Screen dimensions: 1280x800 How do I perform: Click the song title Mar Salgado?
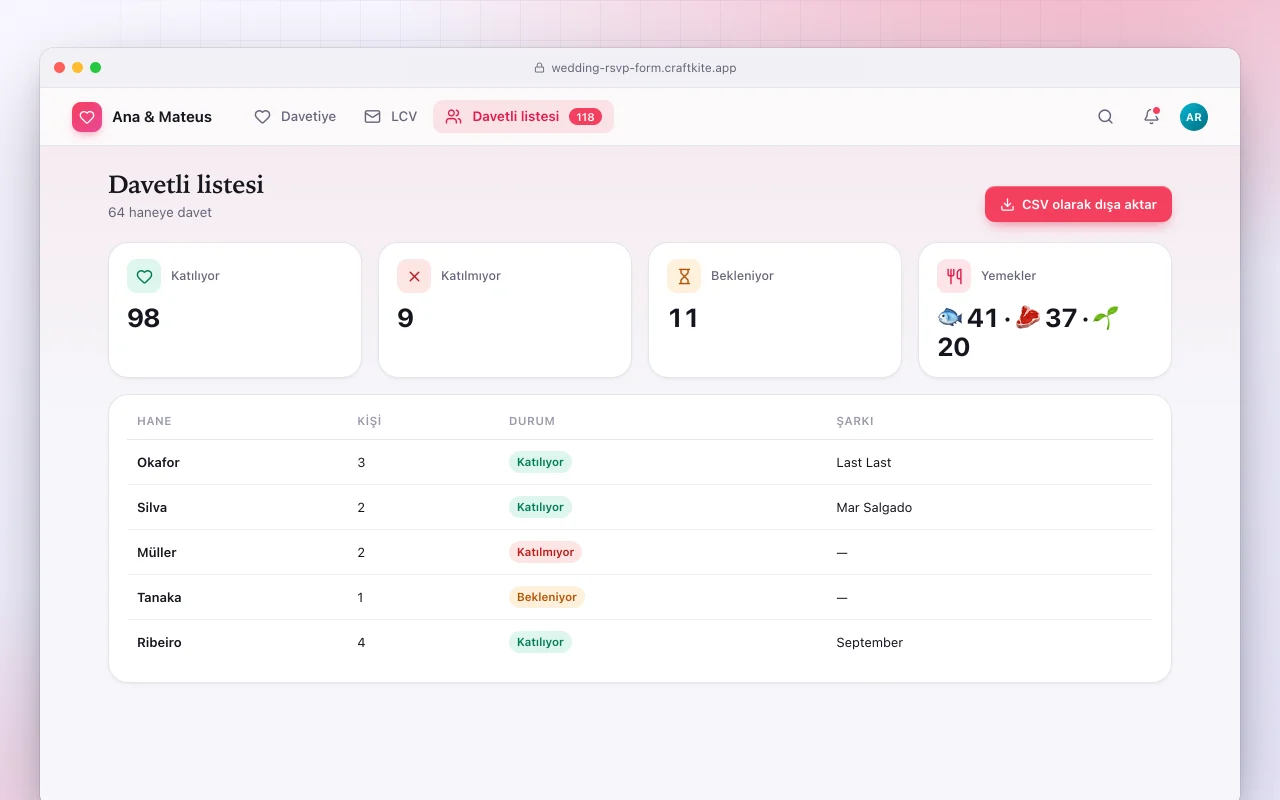(874, 508)
